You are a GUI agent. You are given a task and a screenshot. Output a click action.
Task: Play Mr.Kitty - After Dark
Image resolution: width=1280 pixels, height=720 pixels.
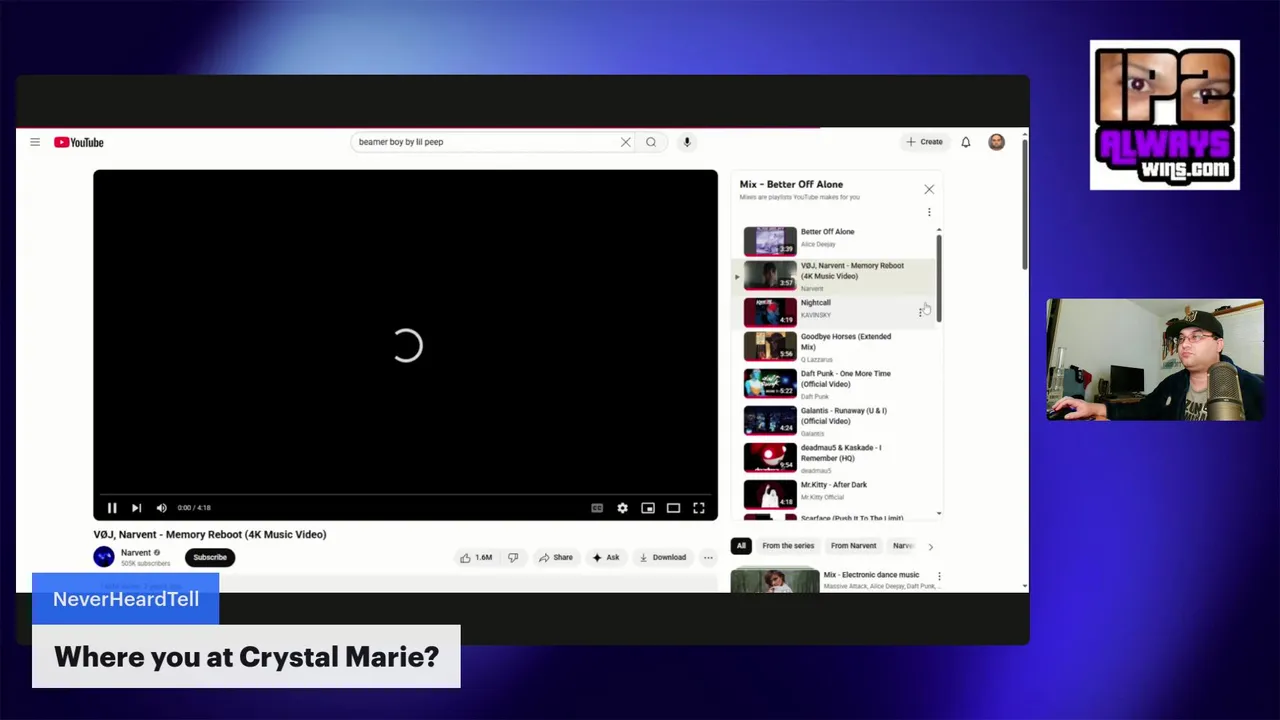835,494
